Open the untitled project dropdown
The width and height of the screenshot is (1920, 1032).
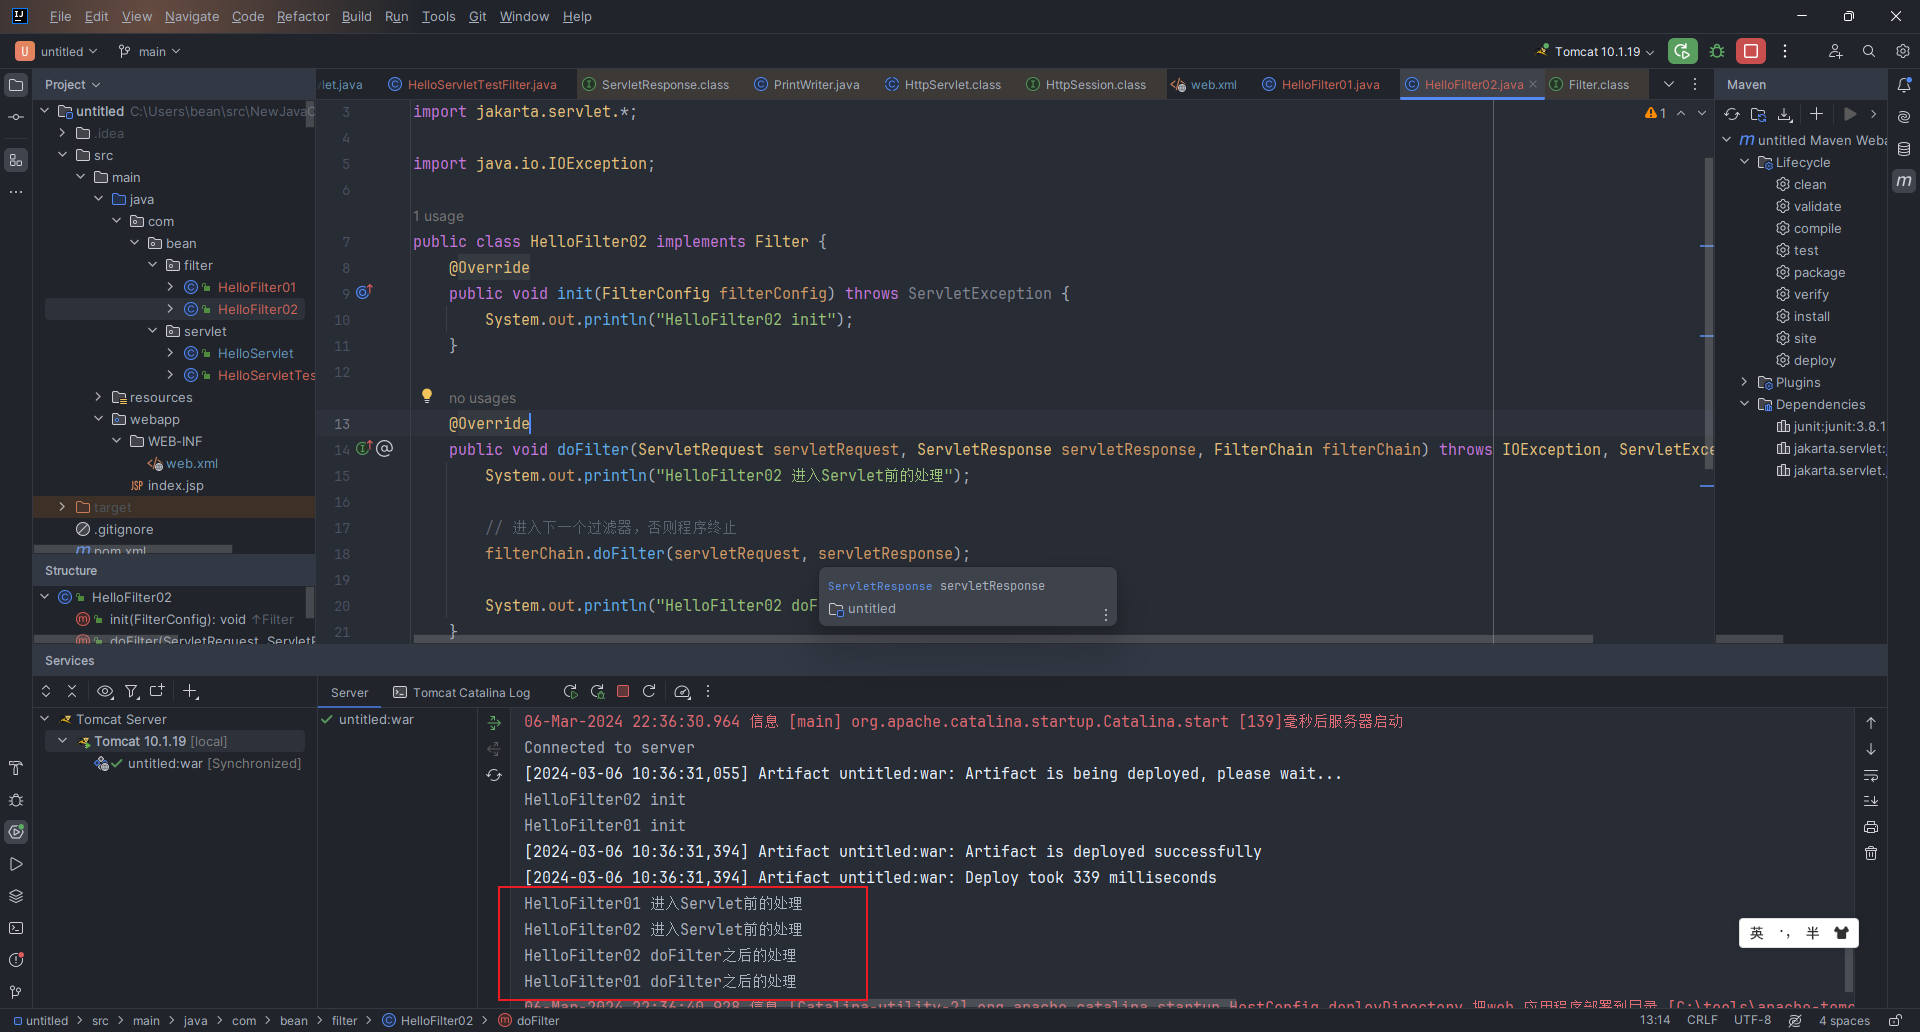click(57, 51)
